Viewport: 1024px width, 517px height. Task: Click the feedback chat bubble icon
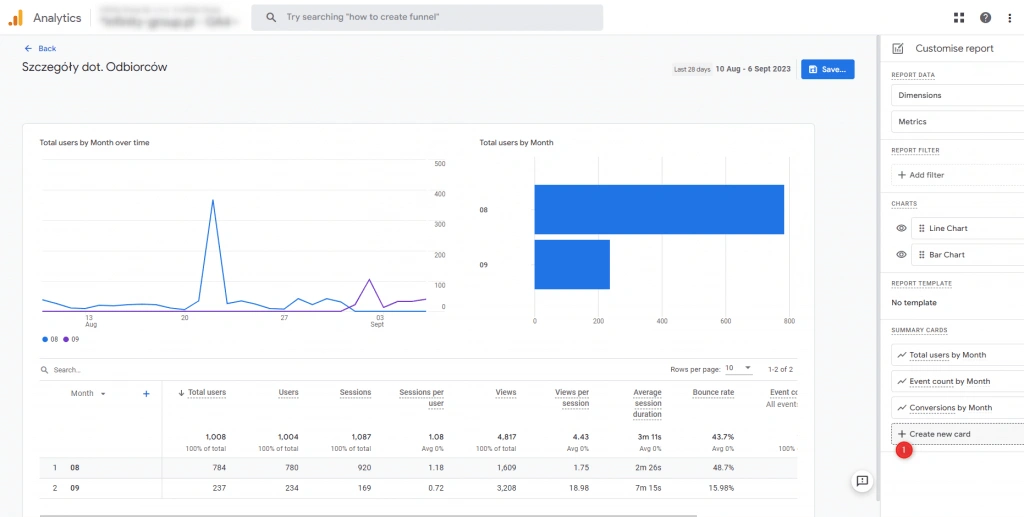pos(861,481)
